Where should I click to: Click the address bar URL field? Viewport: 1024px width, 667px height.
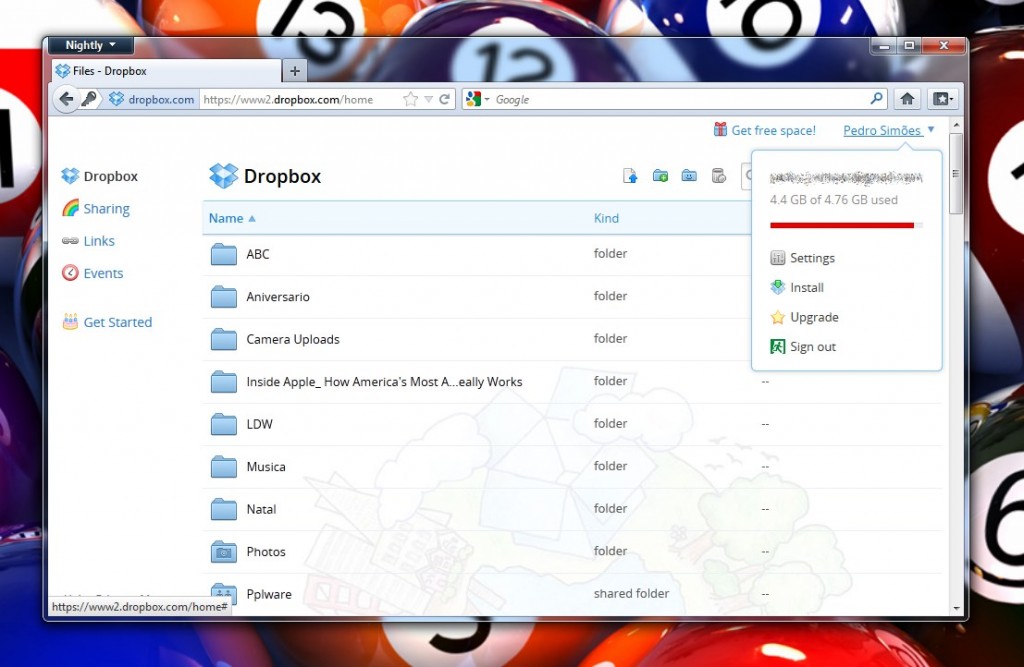click(x=300, y=99)
